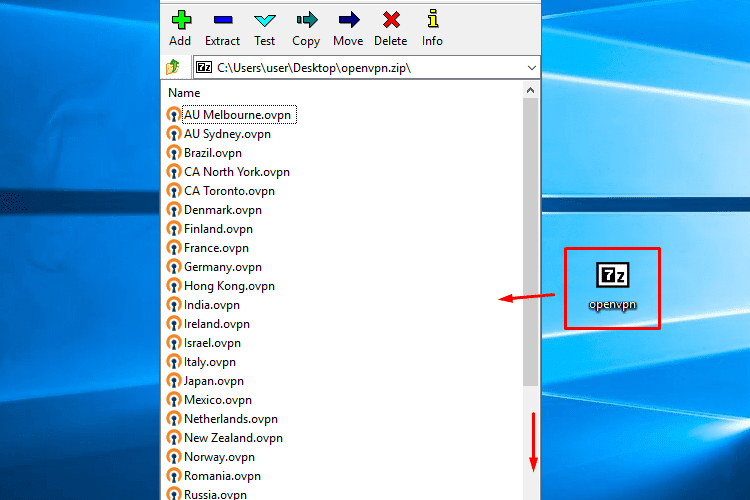Select the Extract minus icon
750x500 pixels.
222,20
